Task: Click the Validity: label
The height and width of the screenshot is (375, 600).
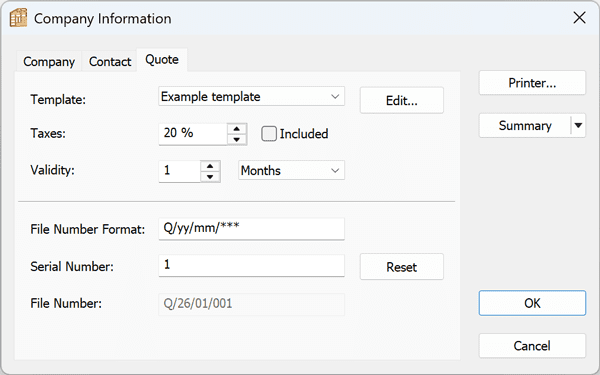Action: click(52, 170)
